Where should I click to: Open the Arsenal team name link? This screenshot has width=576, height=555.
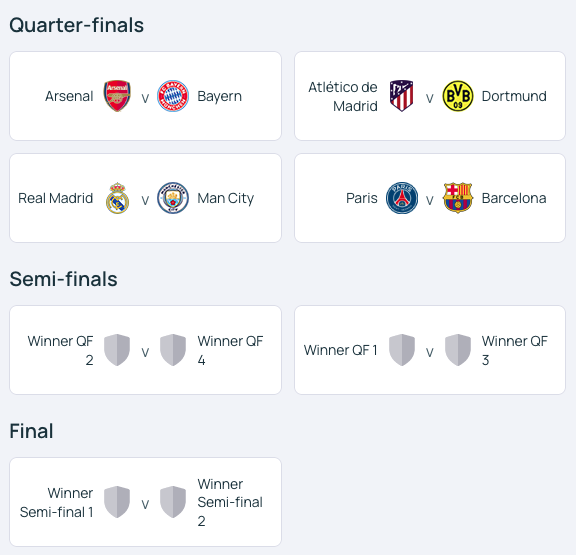(x=69, y=96)
